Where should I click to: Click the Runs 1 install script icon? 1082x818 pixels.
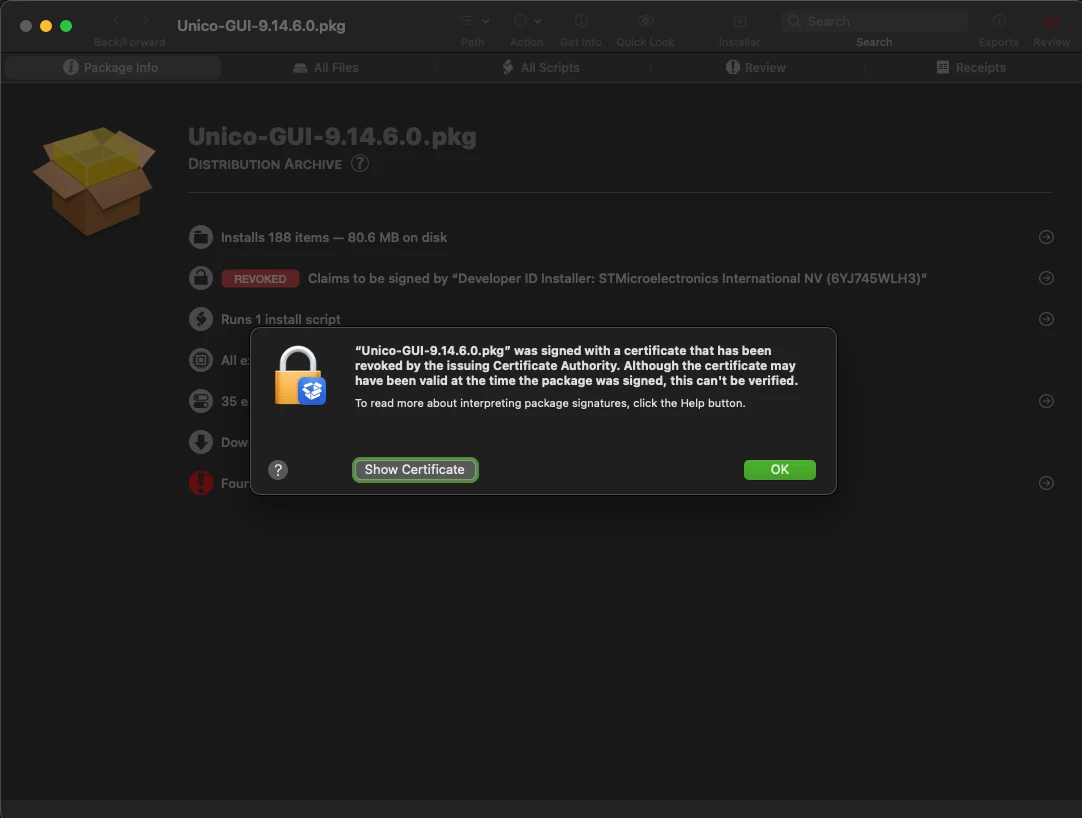tap(201, 319)
